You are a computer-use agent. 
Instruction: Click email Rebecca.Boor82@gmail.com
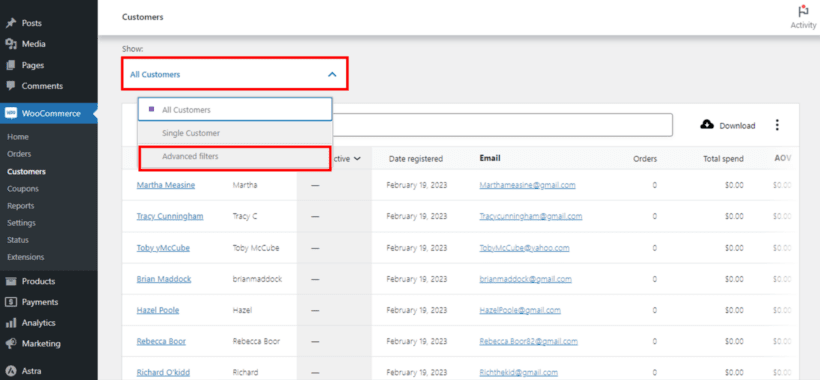529,341
